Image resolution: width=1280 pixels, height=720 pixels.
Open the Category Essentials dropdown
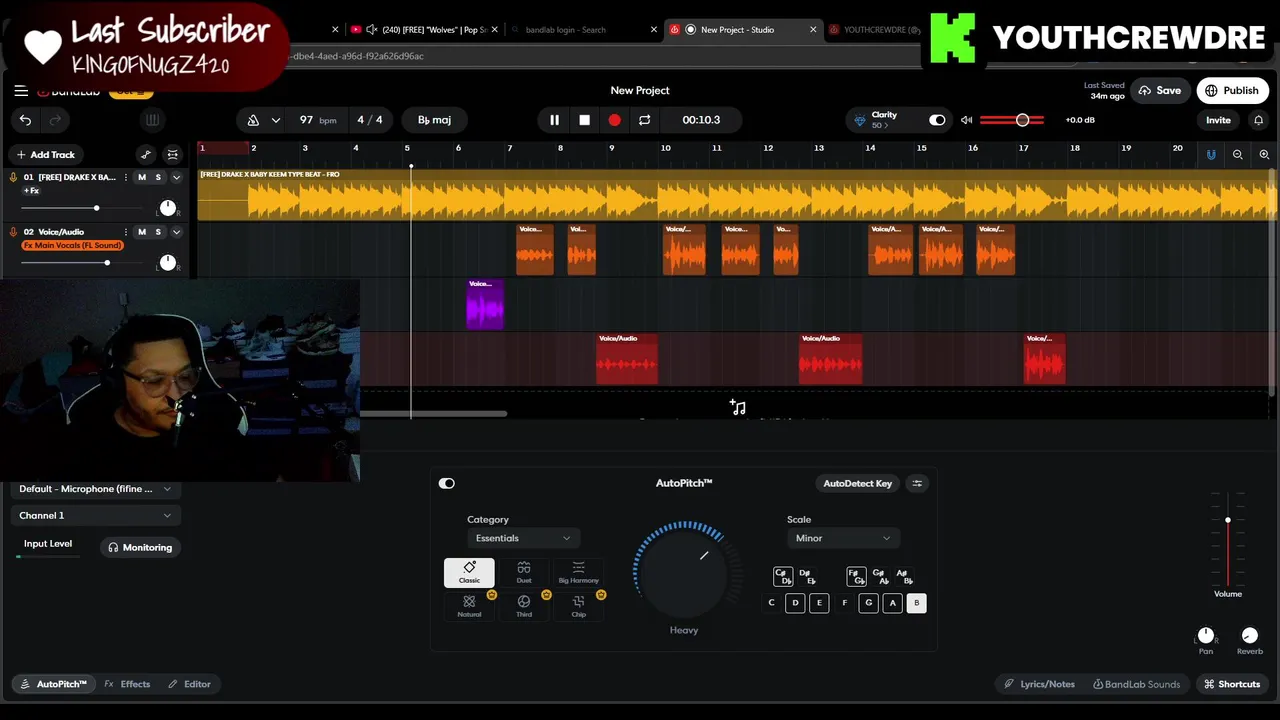[523, 538]
